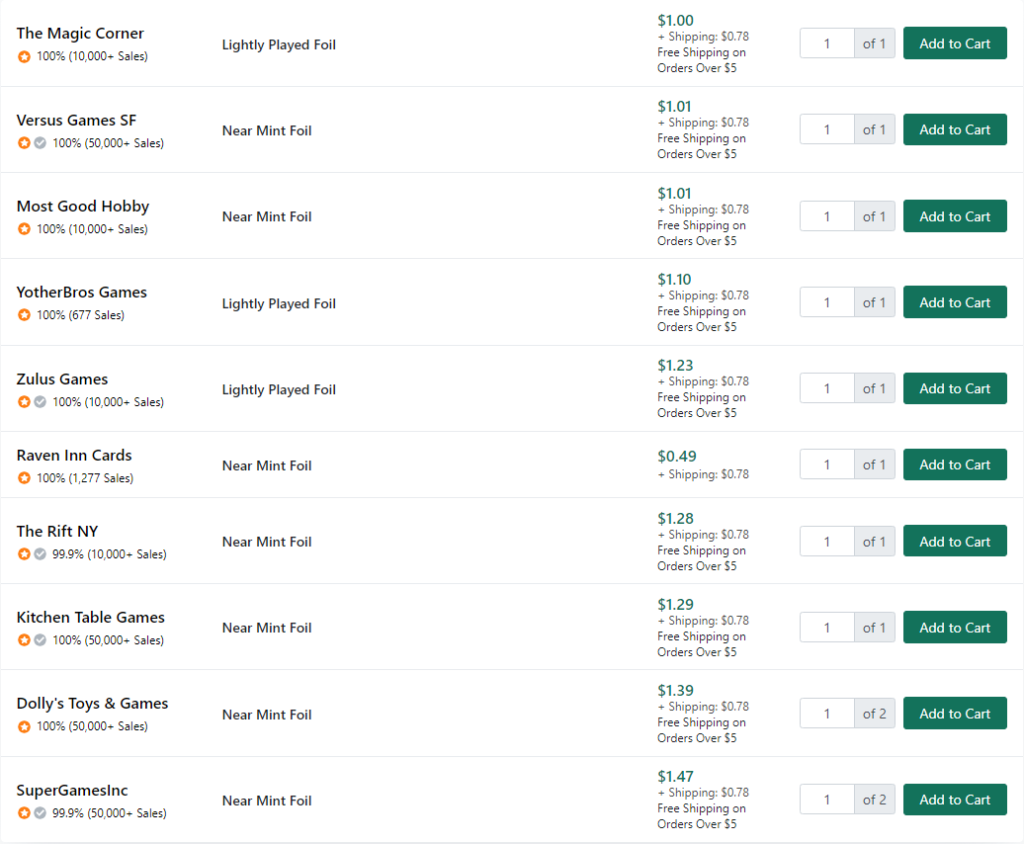Click gray verified checkmark for SuperGamesInc

click(x=40, y=813)
